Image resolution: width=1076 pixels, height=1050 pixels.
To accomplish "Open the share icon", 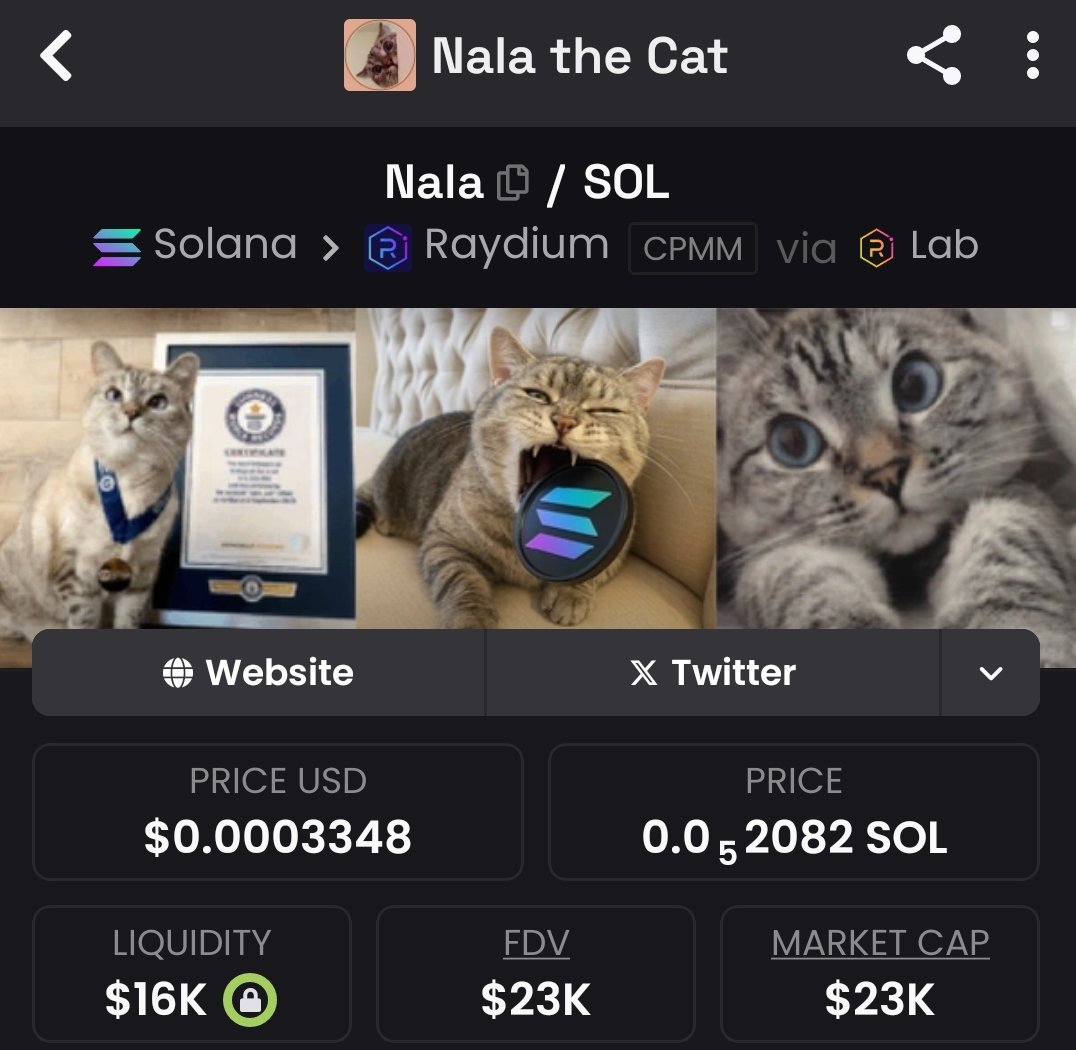I will 933,55.
